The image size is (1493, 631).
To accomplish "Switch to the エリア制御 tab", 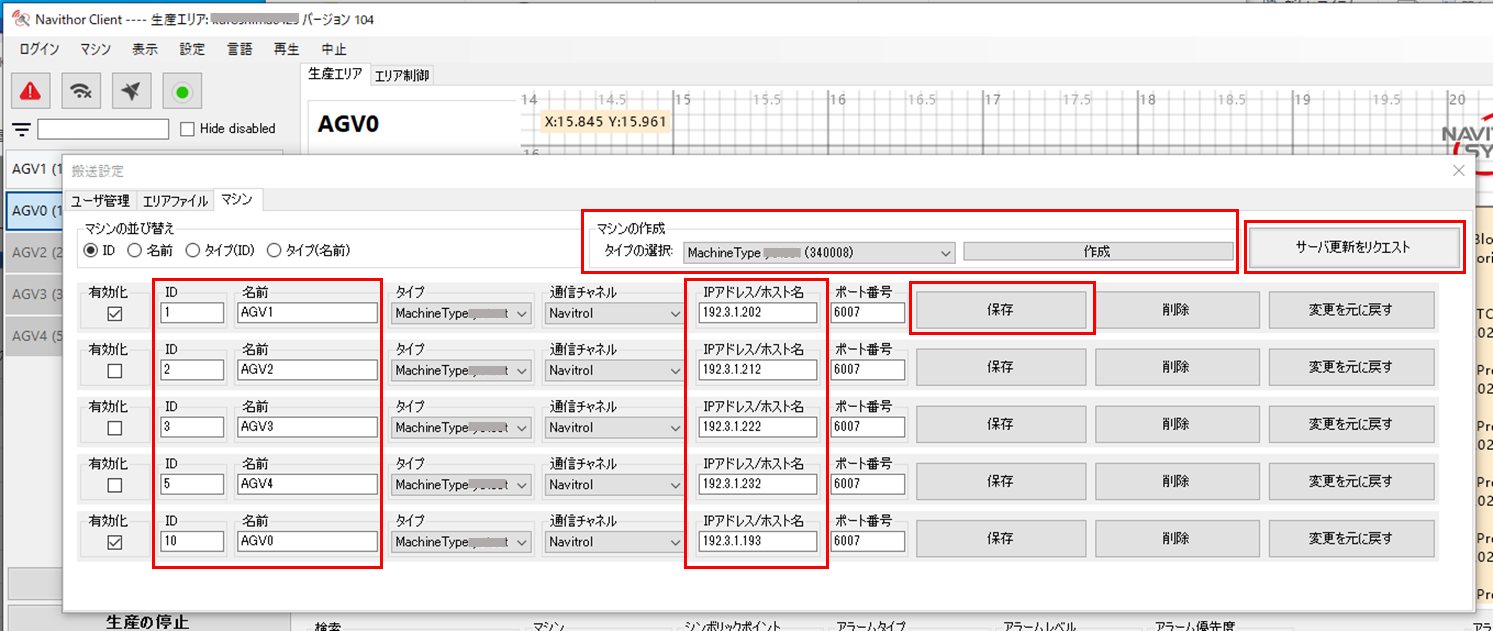I will pos(402,75).
